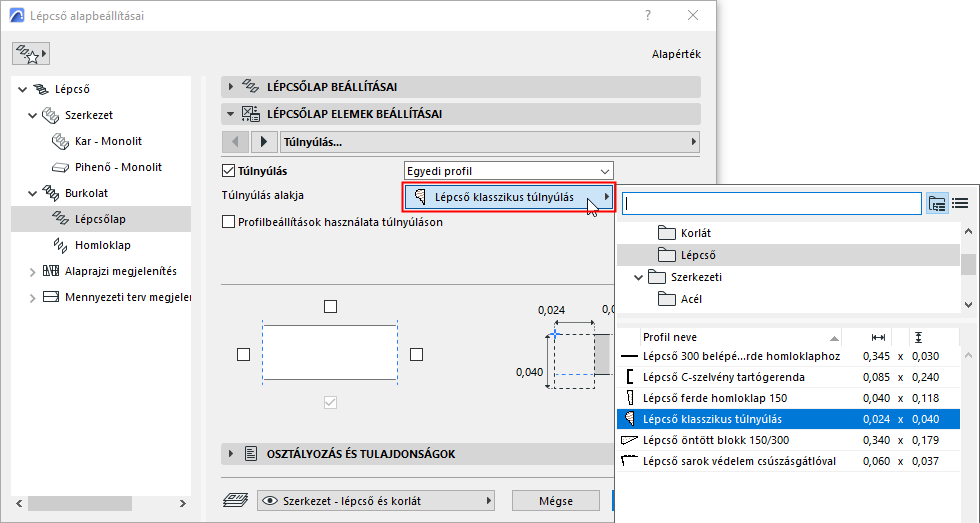980x523 pixels.
Task: Click the Osztályozás és tulajdonságok panel icon
Action: tap(251, 454)
